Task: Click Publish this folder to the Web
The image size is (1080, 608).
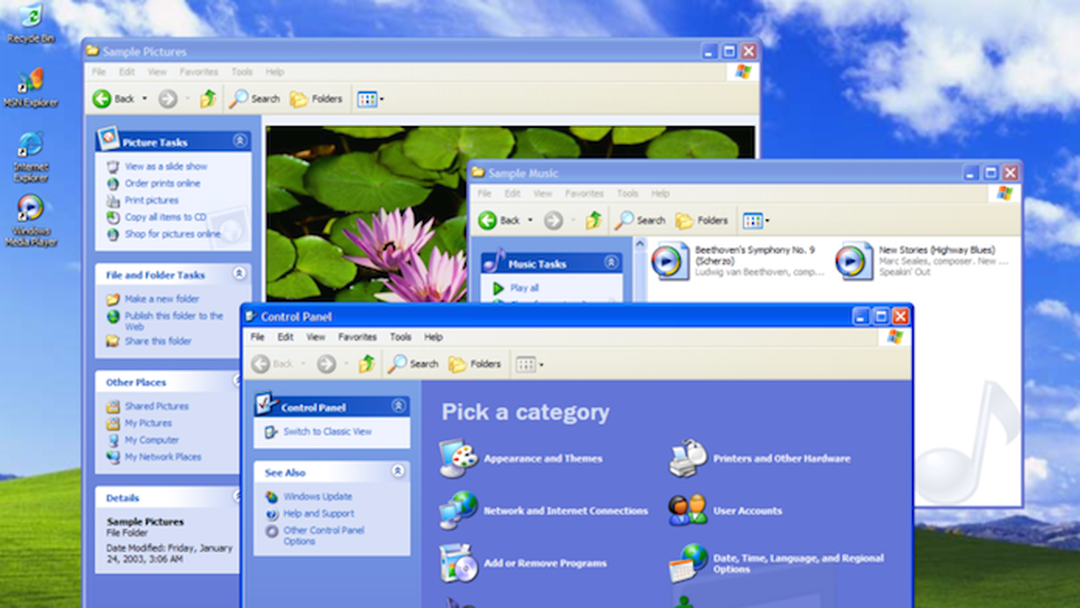Action: click(174, 321)
